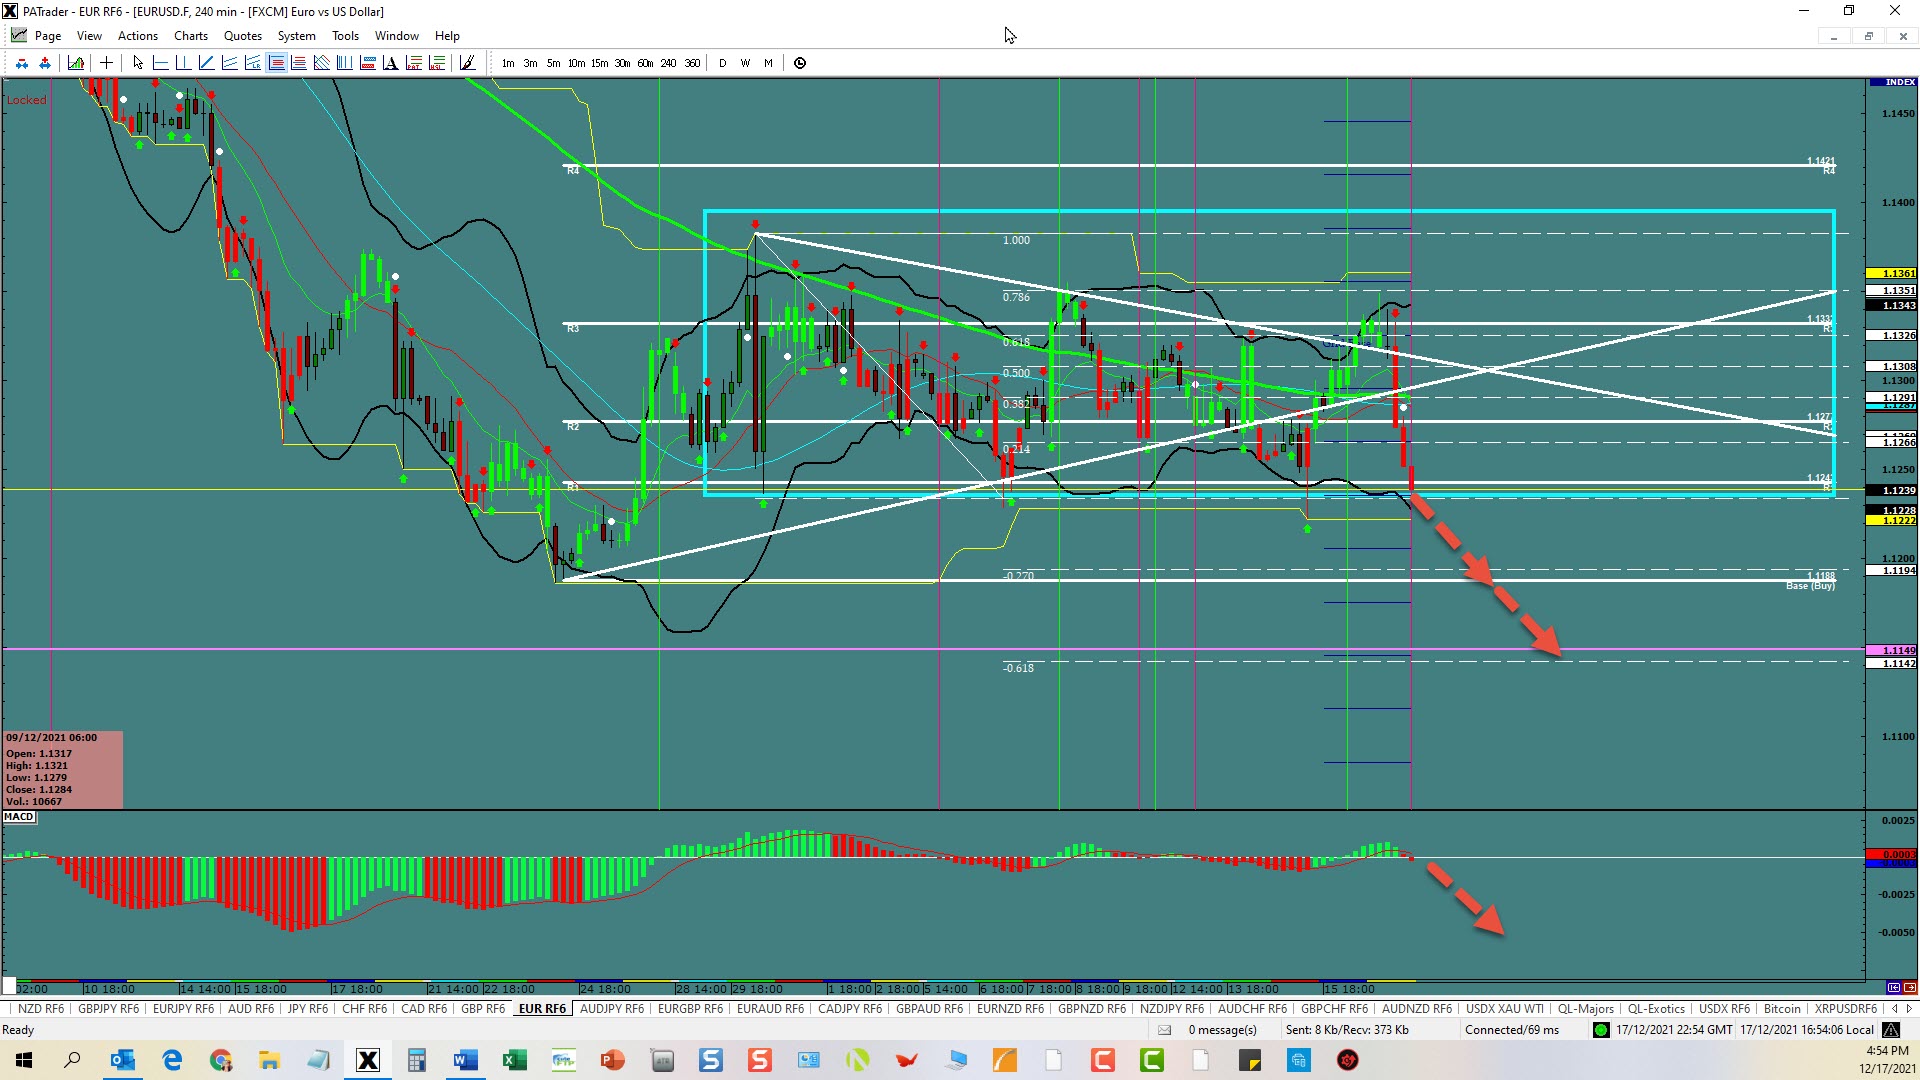Open the clock time settings icon
This screenshot has height=1080, width=1920.
click(800, 63)
